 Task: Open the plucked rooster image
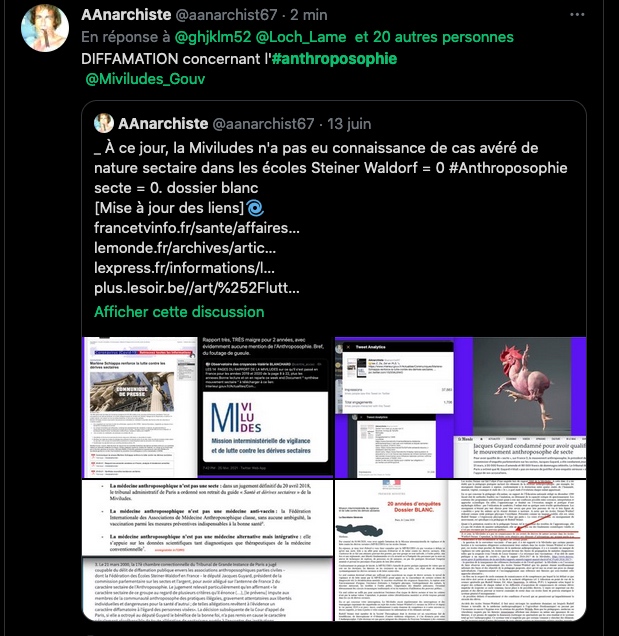(522, 386)
